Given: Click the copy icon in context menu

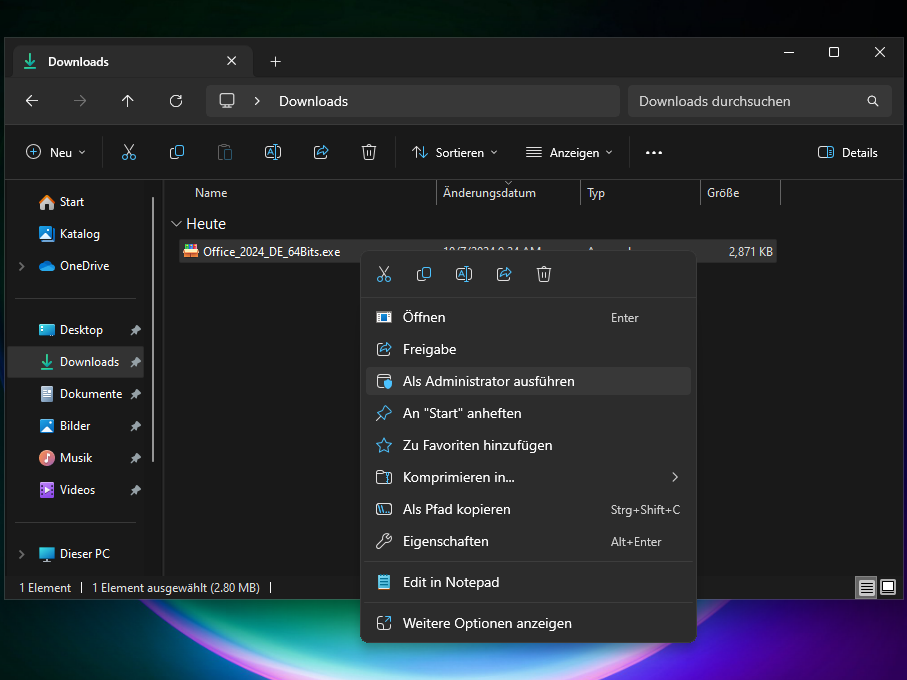Looking at the screenshot, I should point(424,274).
